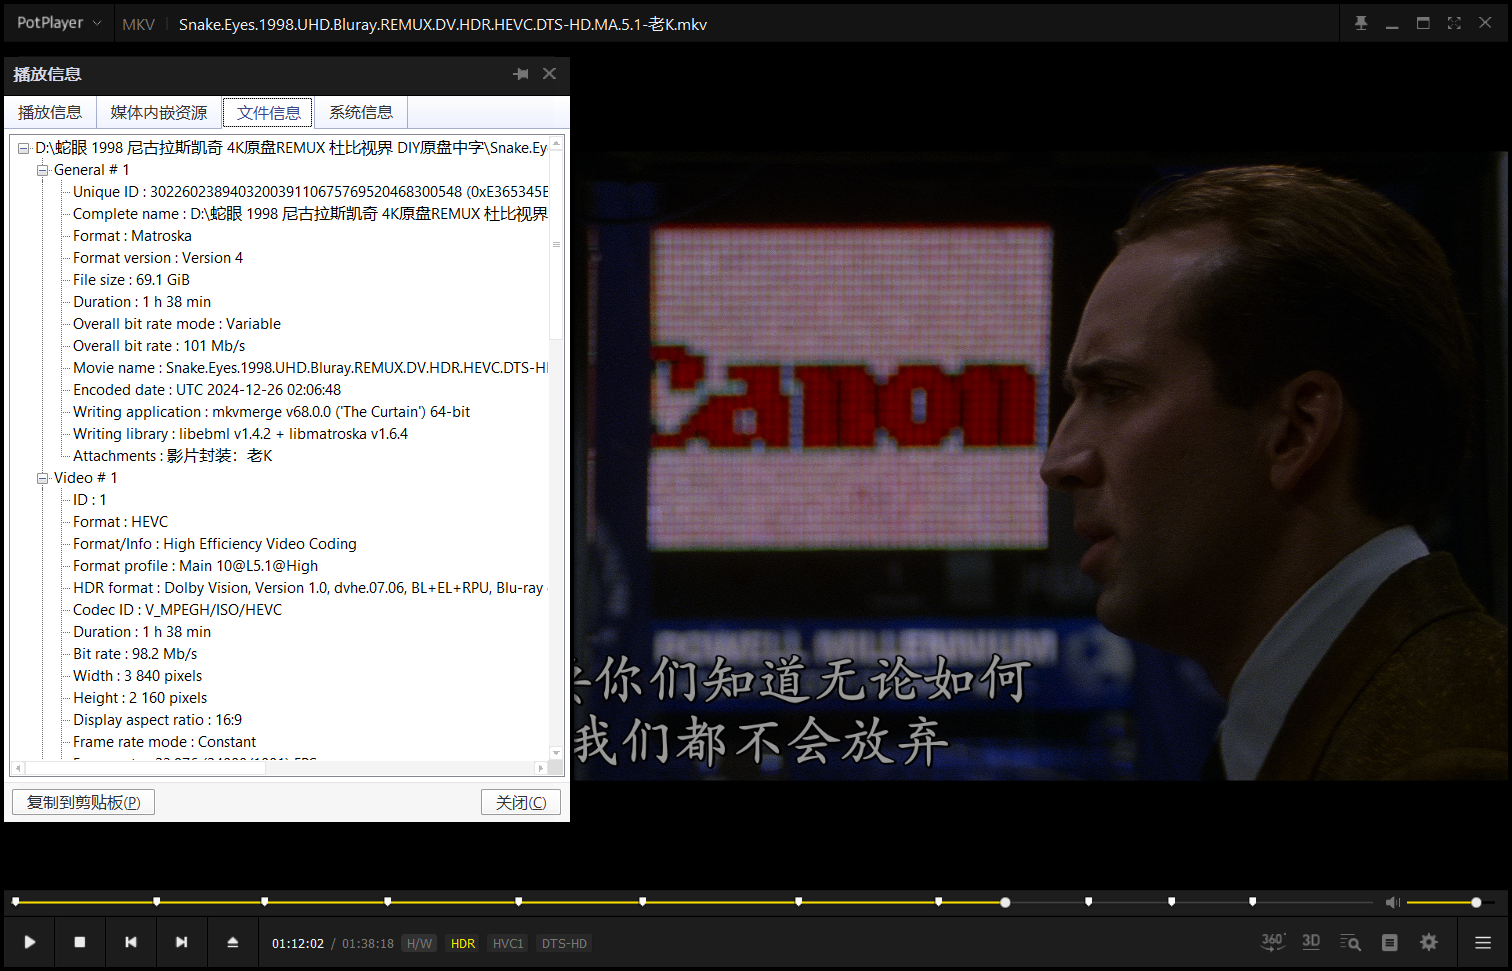Jump to the previous file
The width and height of the screenshot is (1512, 971).
pyautogui.click(x=131, y=942)
